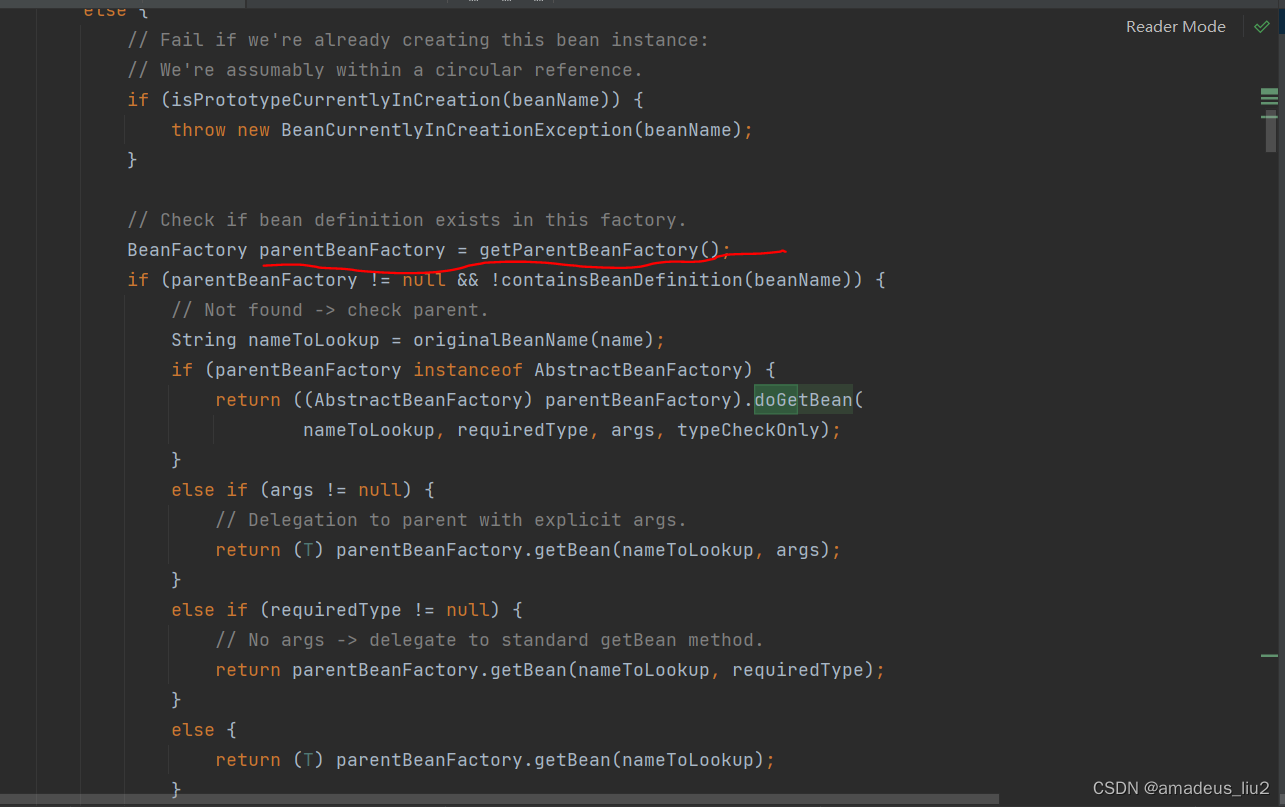
Task: Click the 'String' type in nameToLookup declaration
Action: click(x=204, y=340)
